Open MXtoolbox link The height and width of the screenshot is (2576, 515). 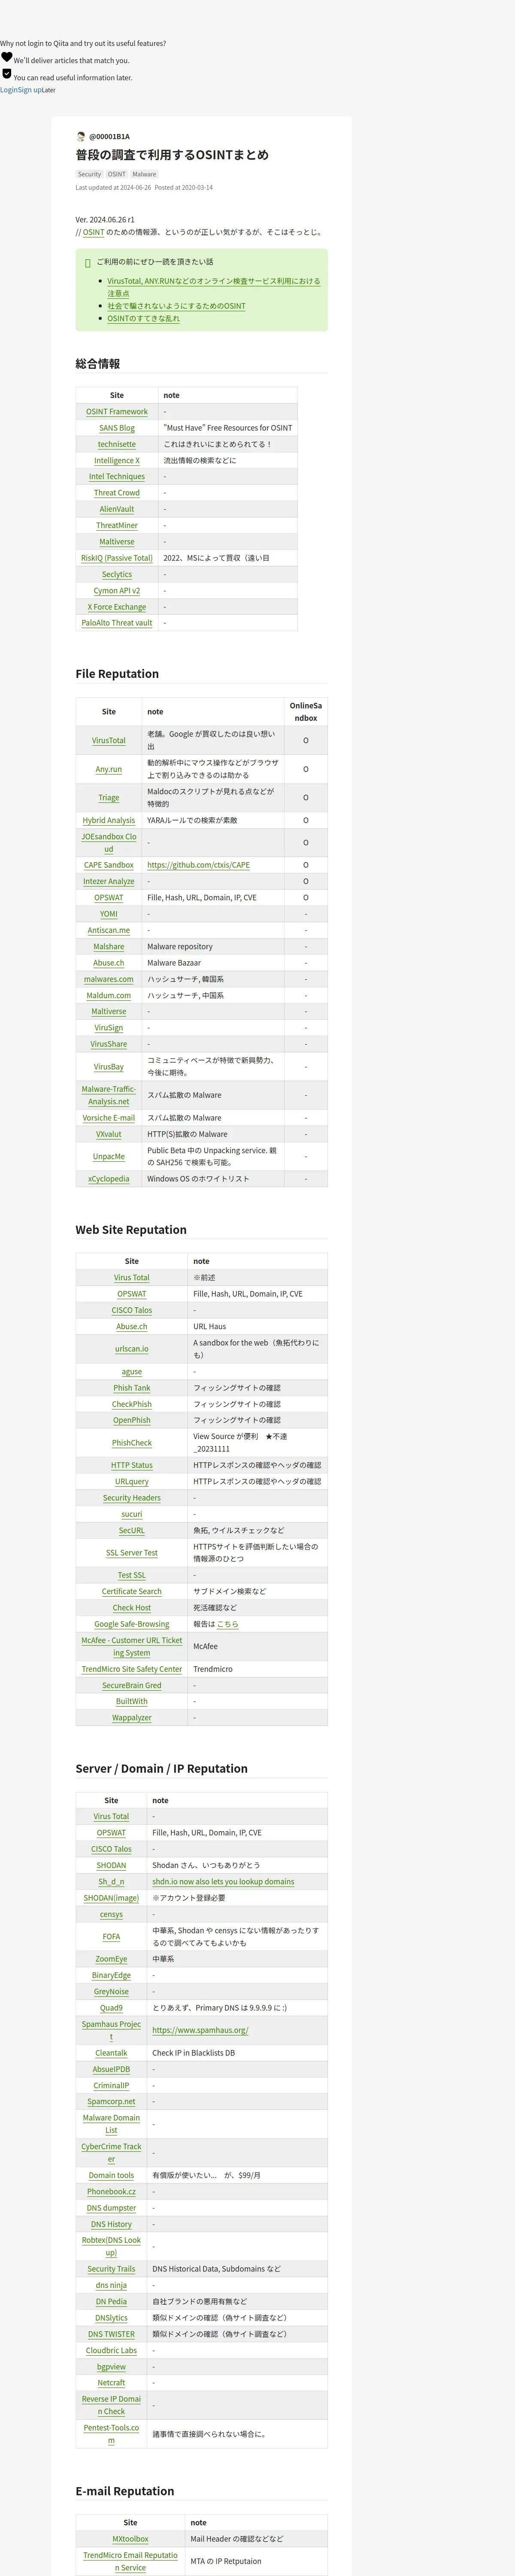pyautogui.click(x=130, y=2539)
